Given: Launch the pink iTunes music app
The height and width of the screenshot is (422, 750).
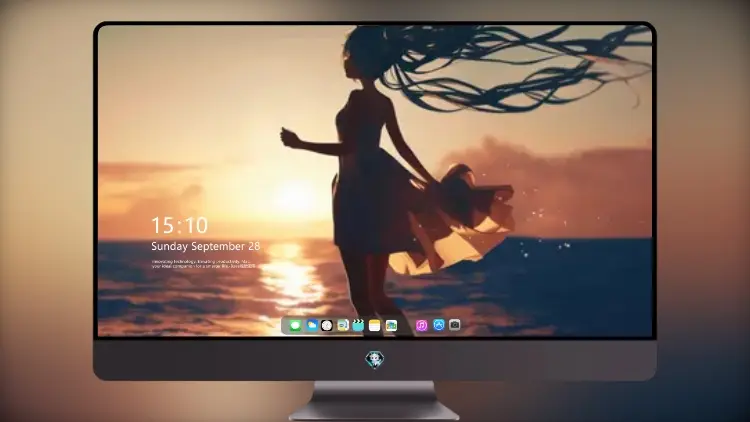Looking at the screenshot, I should coord(421,326).
